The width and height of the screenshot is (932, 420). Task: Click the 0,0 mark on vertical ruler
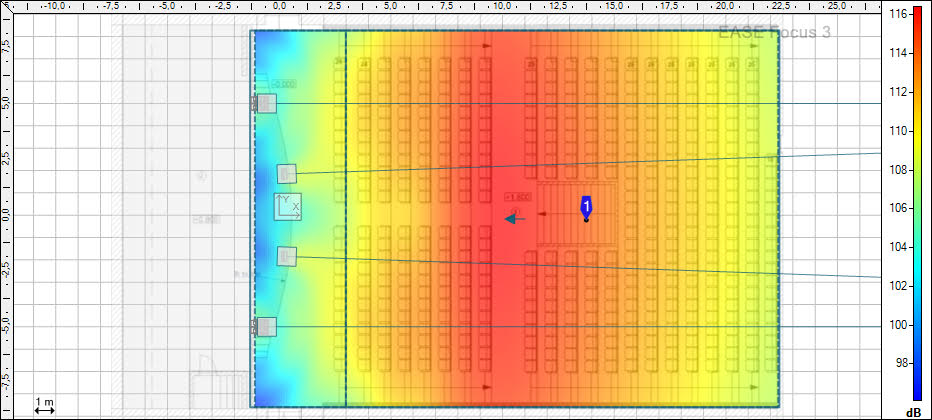pyautogui.click(x=5, y=214)
